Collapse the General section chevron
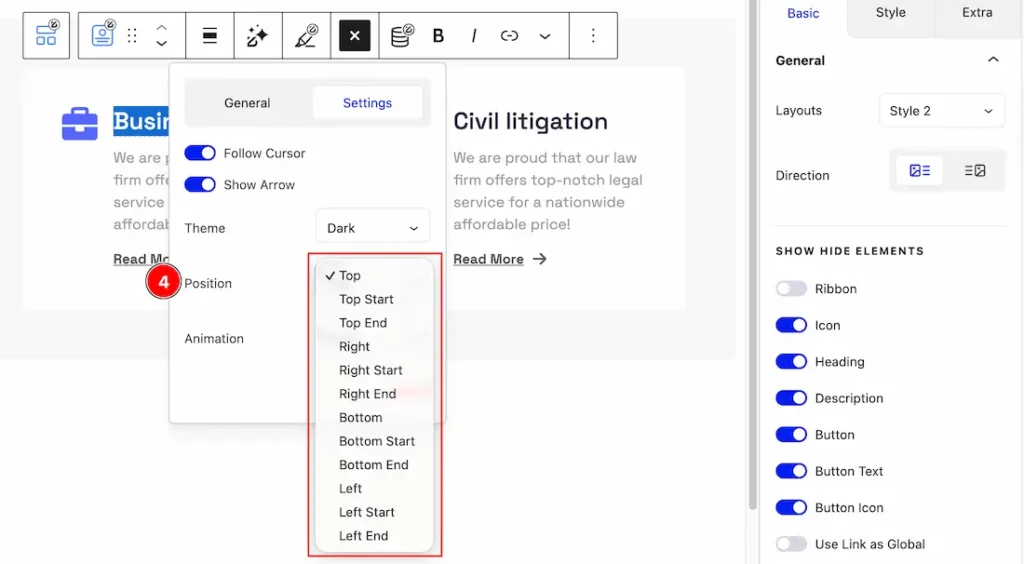 (x=993, y=60)
